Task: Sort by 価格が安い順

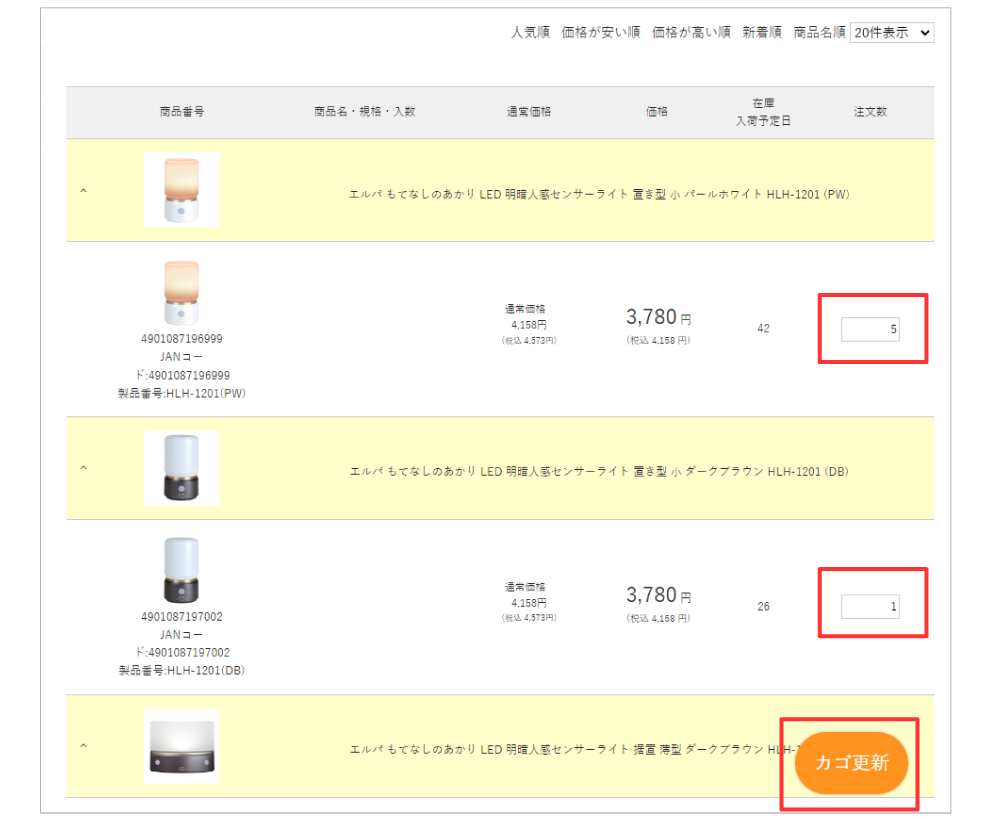Action: [x=601, y=32]
